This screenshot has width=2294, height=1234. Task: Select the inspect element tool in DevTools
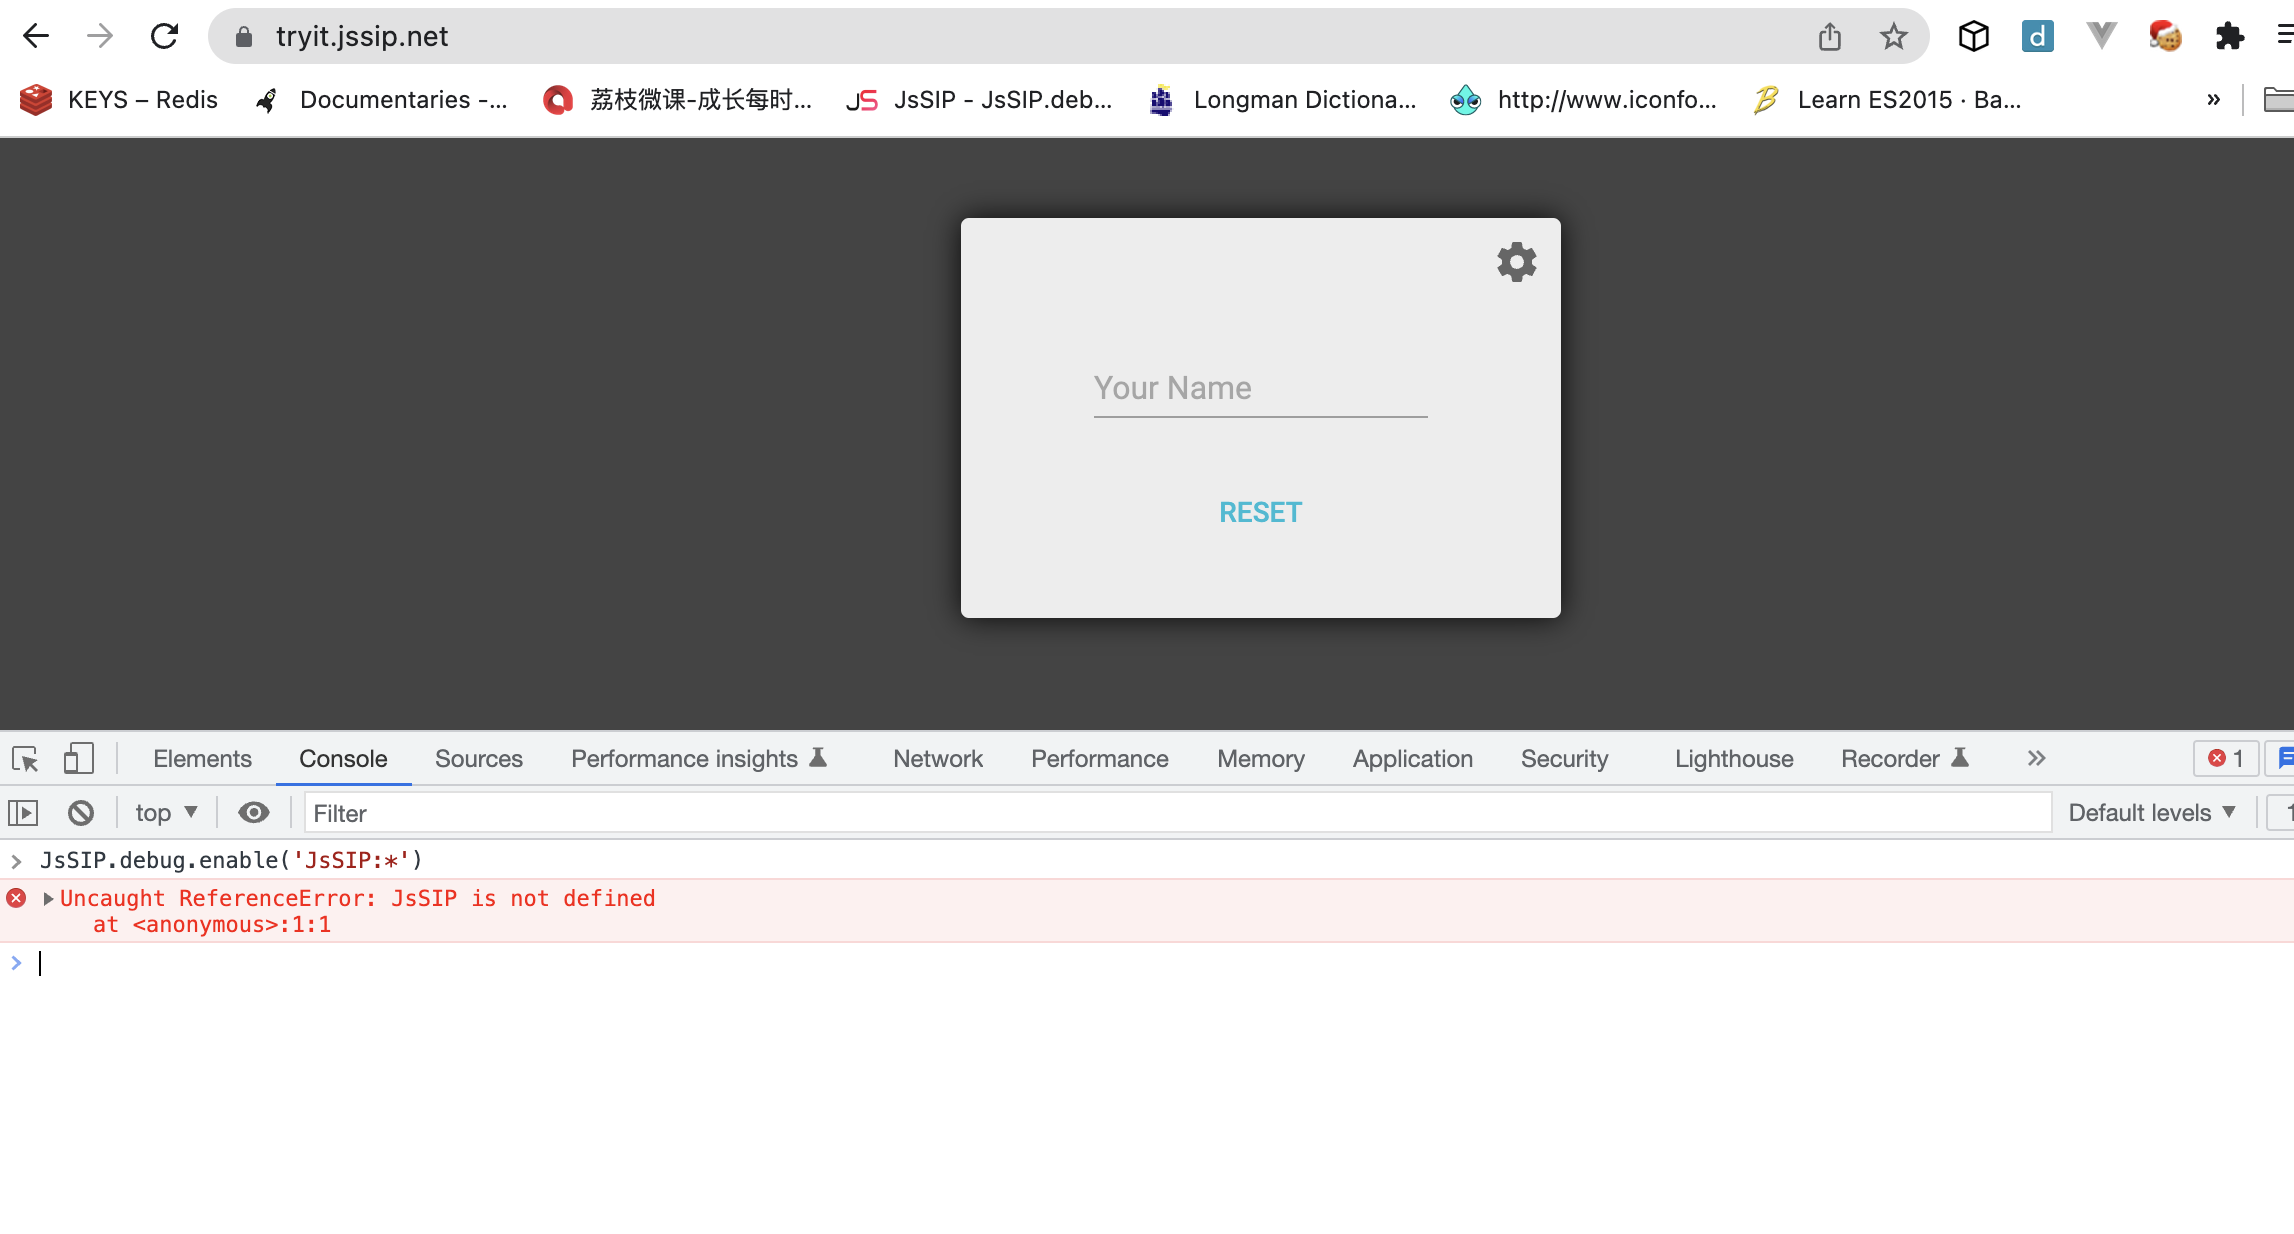coord(22,758)
